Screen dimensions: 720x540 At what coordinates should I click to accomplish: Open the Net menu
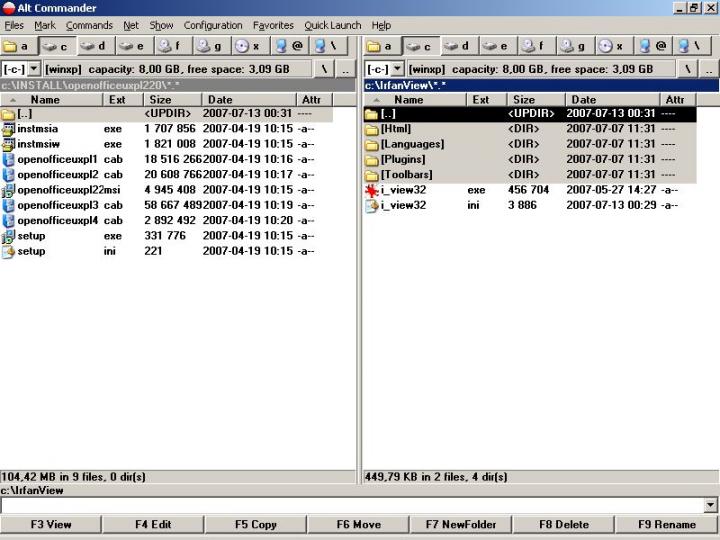(x=131, y=25)
